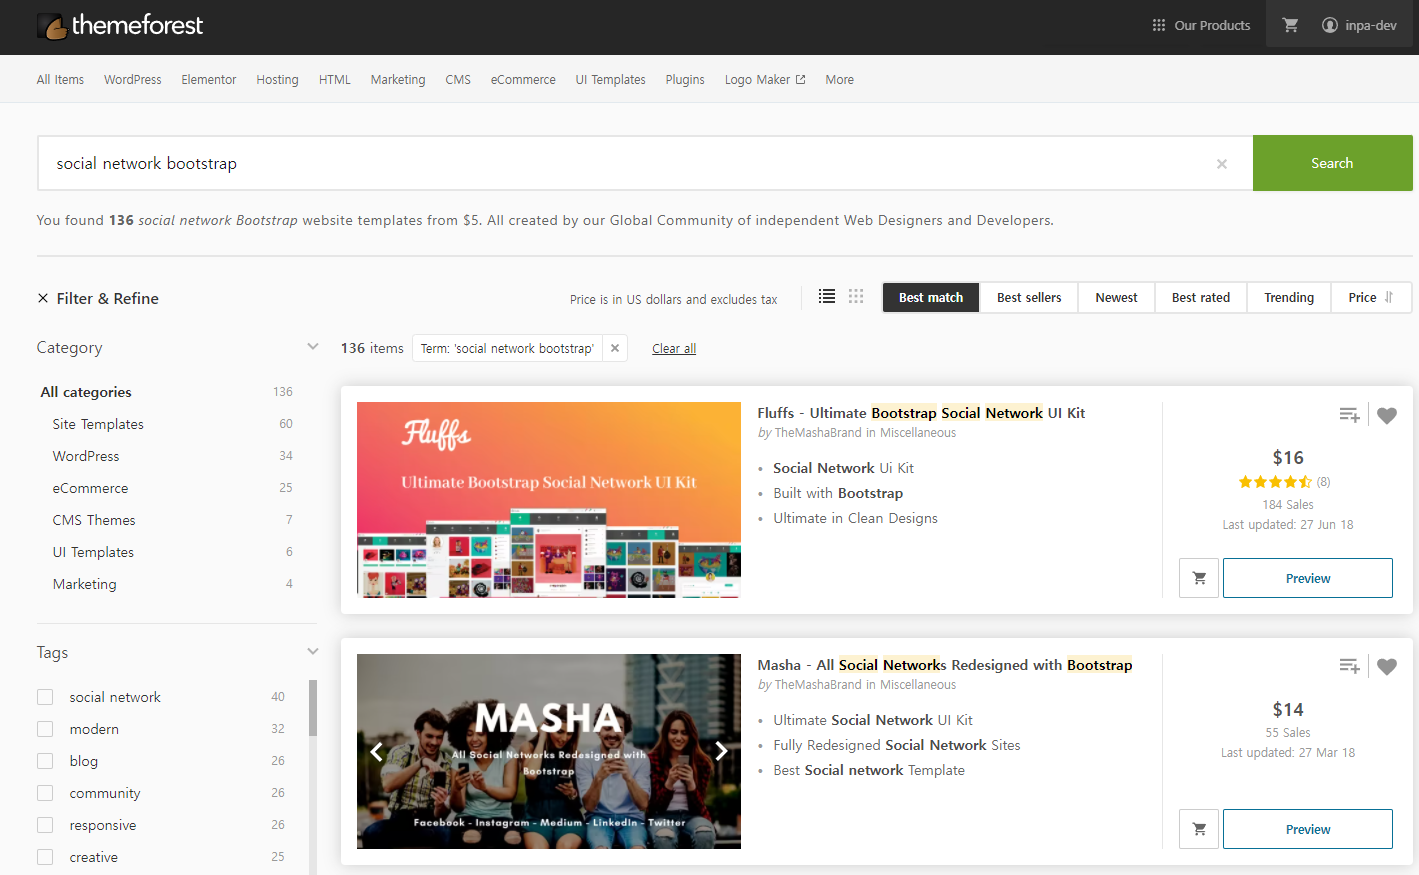
Task: Sort results by Trending
Action: pyautogui.click(x=1289, y=297)
